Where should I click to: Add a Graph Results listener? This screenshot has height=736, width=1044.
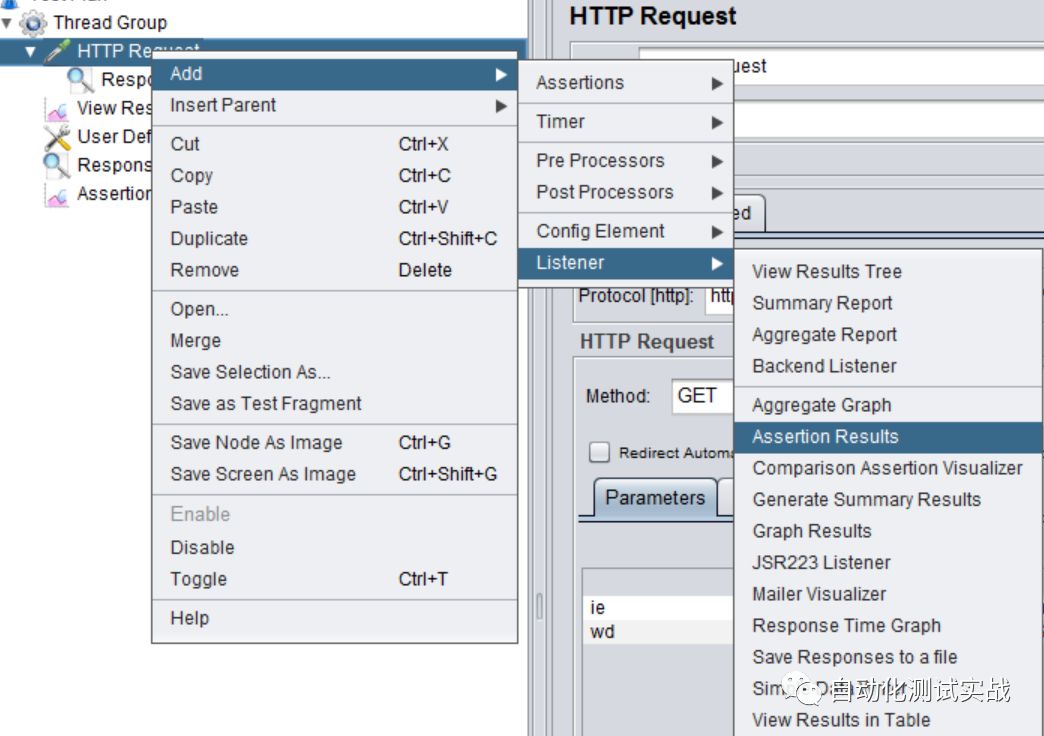[888, 531]
